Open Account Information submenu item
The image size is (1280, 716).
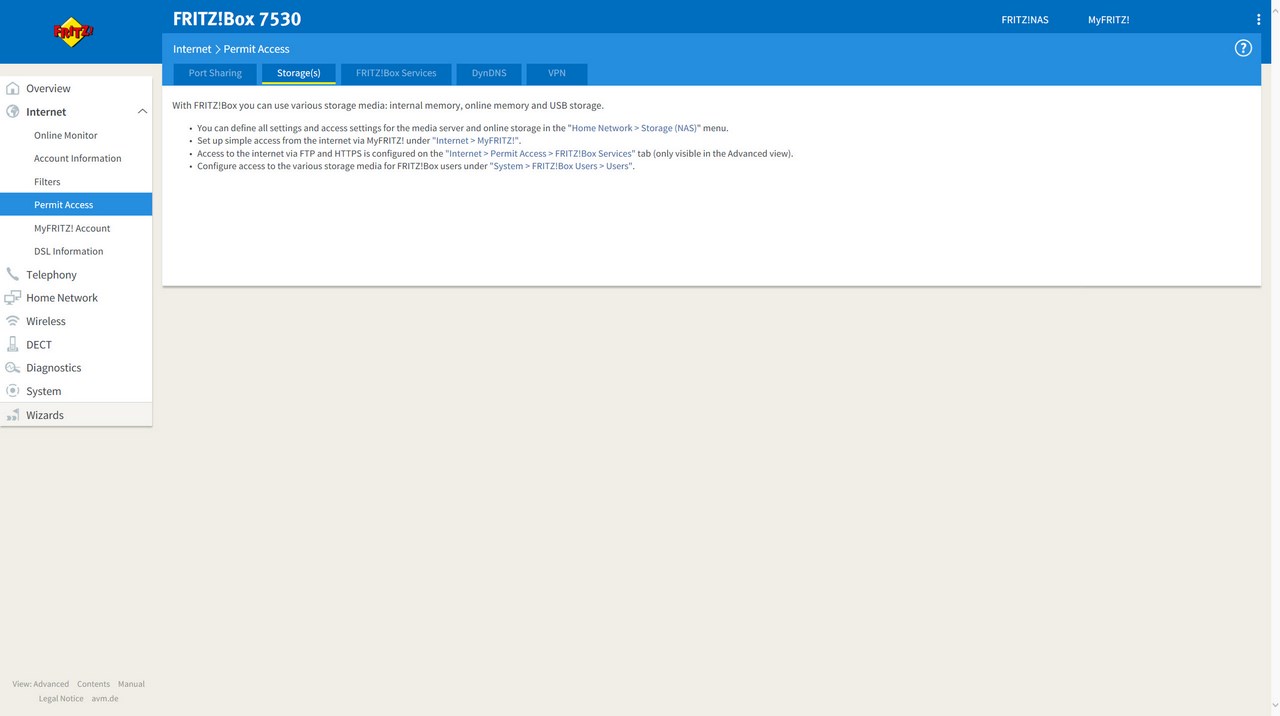[78, 158]
